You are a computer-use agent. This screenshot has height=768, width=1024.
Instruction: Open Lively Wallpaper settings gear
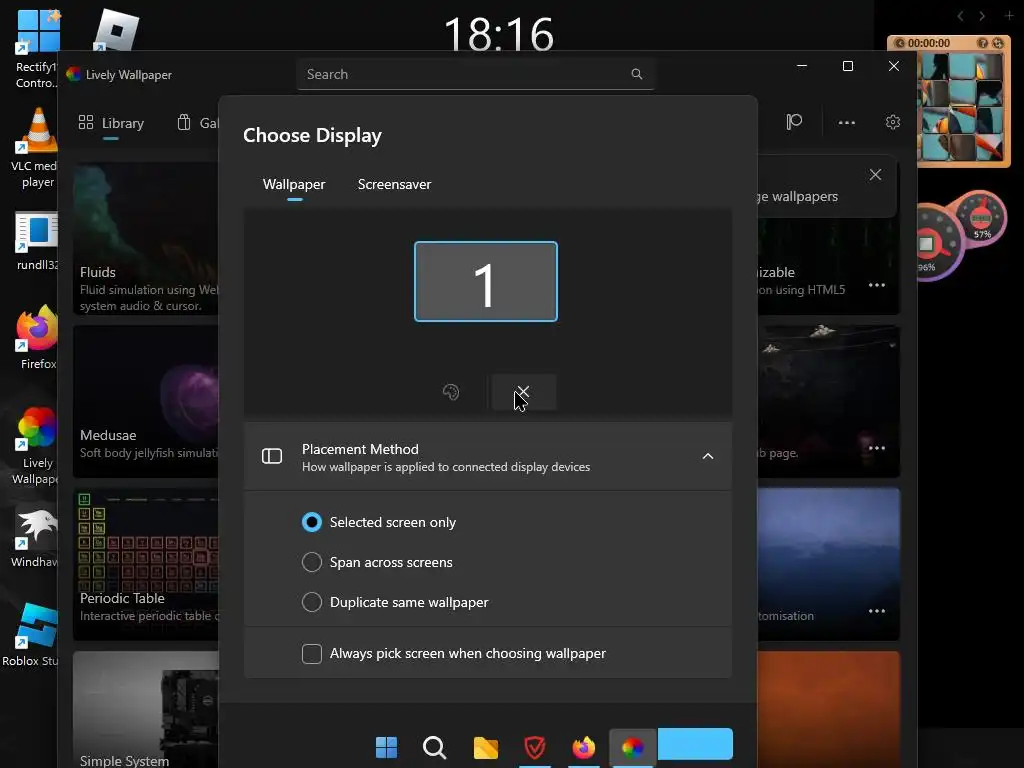(x=893, y=122)
